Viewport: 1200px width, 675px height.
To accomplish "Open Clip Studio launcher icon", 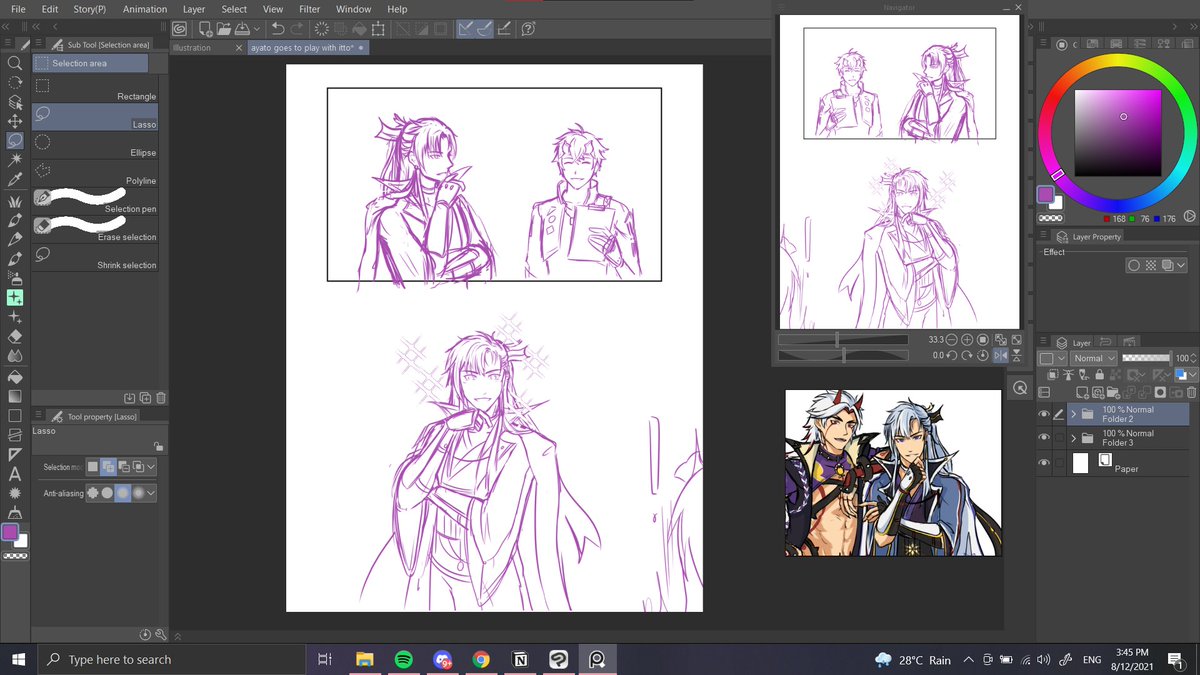I will [179, 29].
